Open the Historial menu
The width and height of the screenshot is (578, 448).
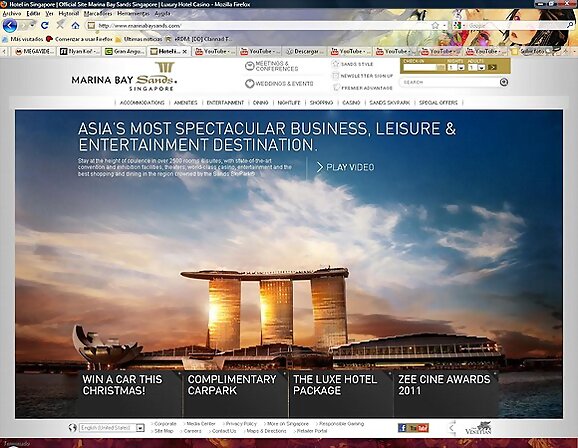pyautogui.click(x=69, y=14)
